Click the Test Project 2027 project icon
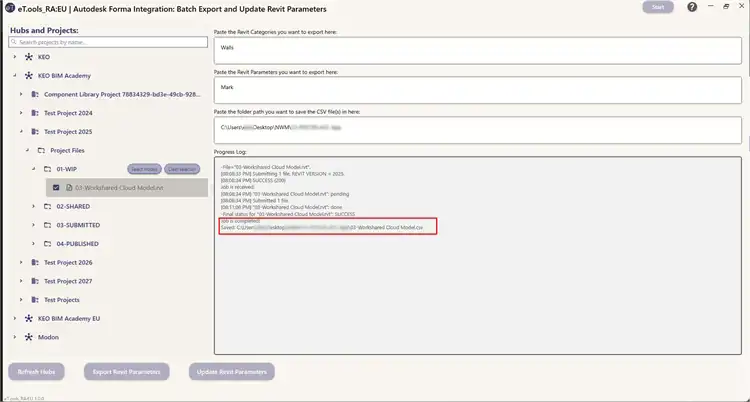 click(34, 281)
